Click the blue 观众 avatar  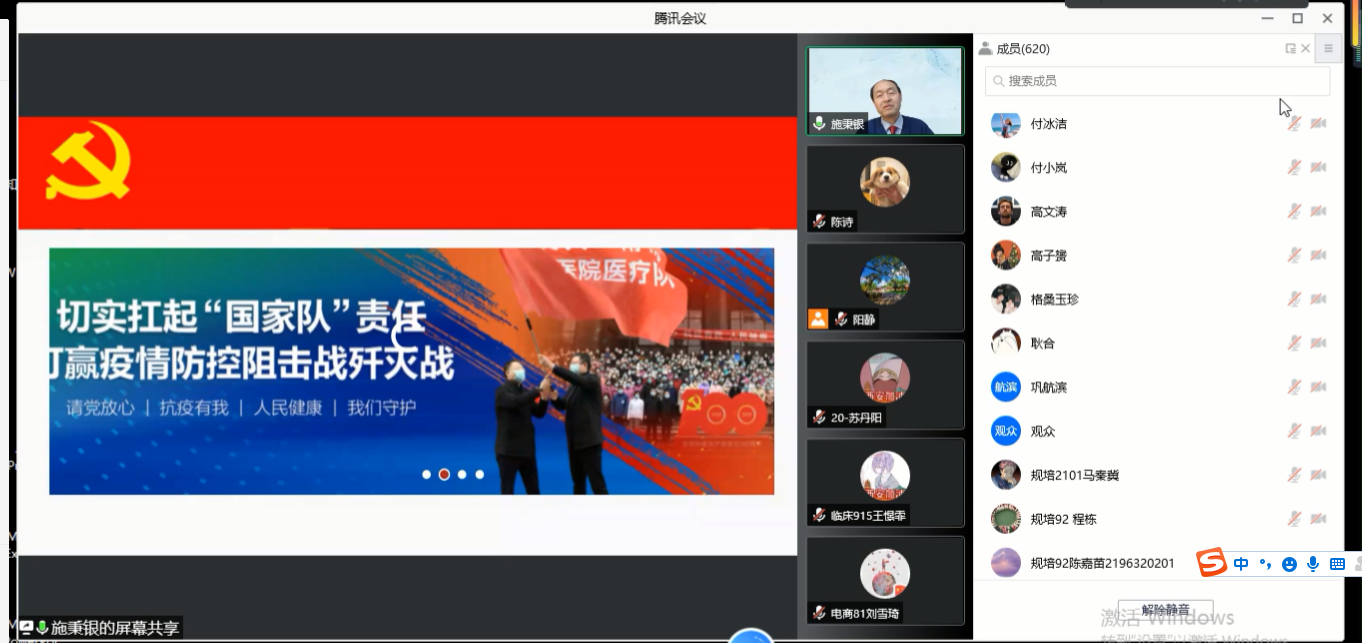point(1005,431)
